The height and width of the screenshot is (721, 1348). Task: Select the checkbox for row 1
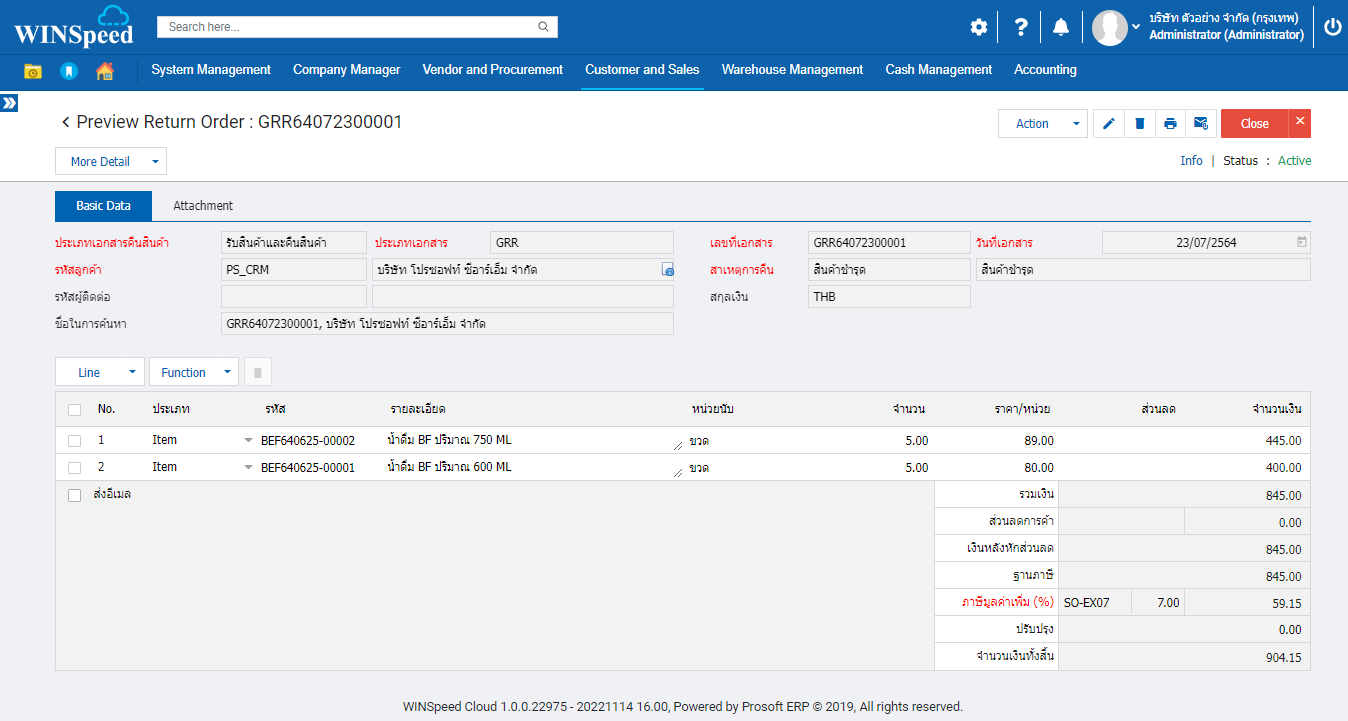(75, 440)
